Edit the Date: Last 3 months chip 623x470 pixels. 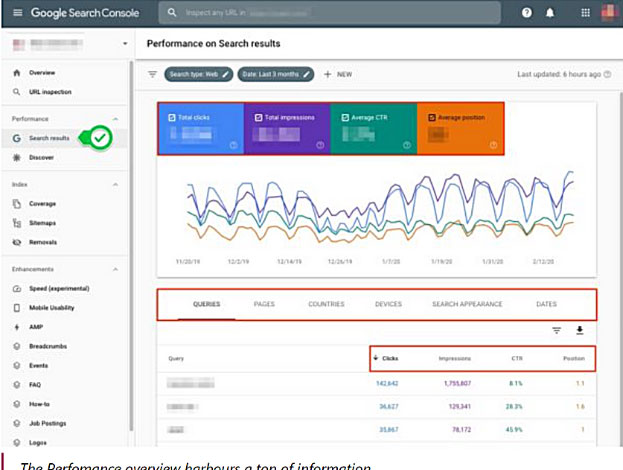pos(276,74)
